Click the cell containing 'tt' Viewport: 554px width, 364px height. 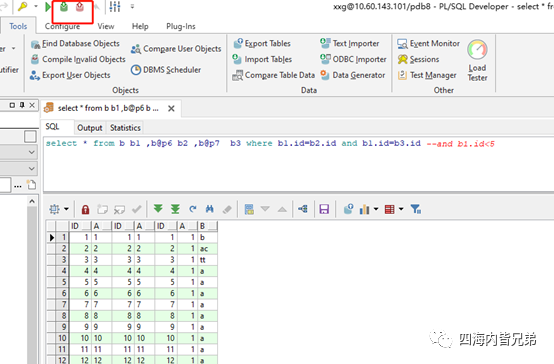click(207, 260)
